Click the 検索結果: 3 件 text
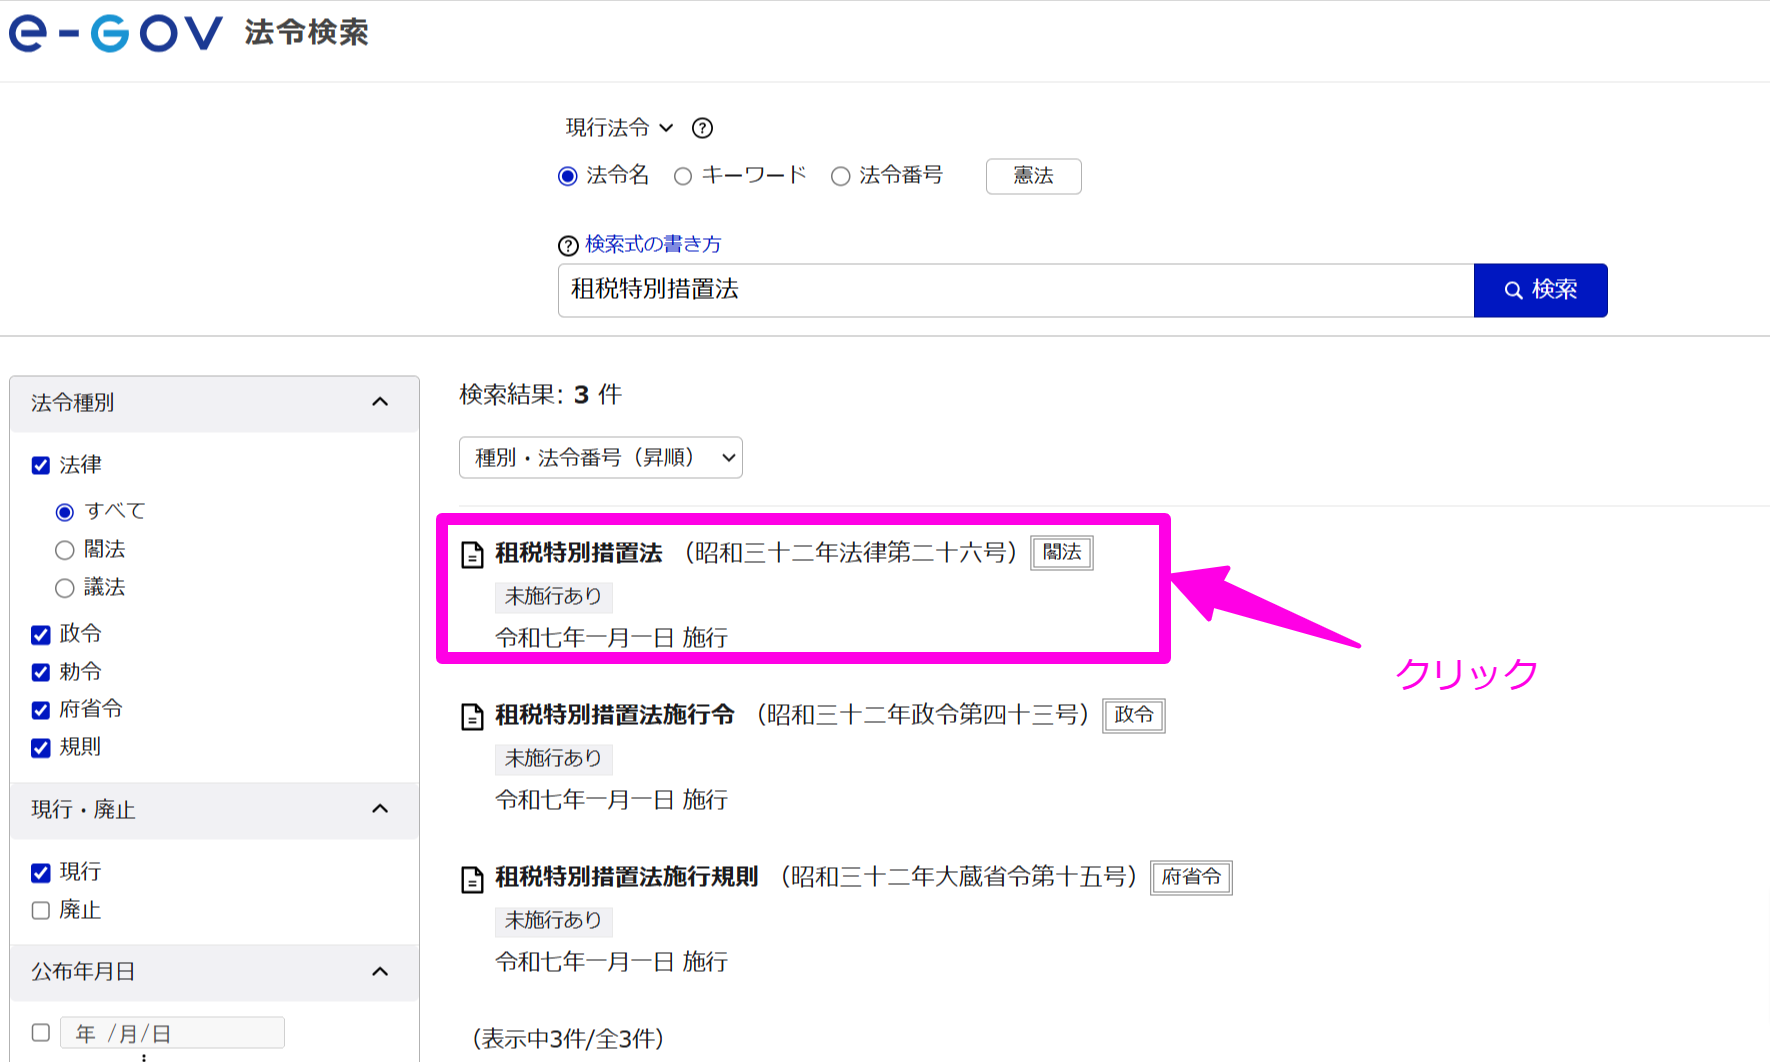Viewport: 1770px width, 1062px height. coord(540,395)
